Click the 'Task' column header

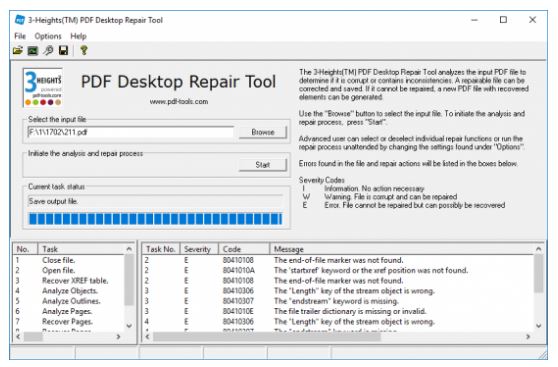click(x=81, y=249)
